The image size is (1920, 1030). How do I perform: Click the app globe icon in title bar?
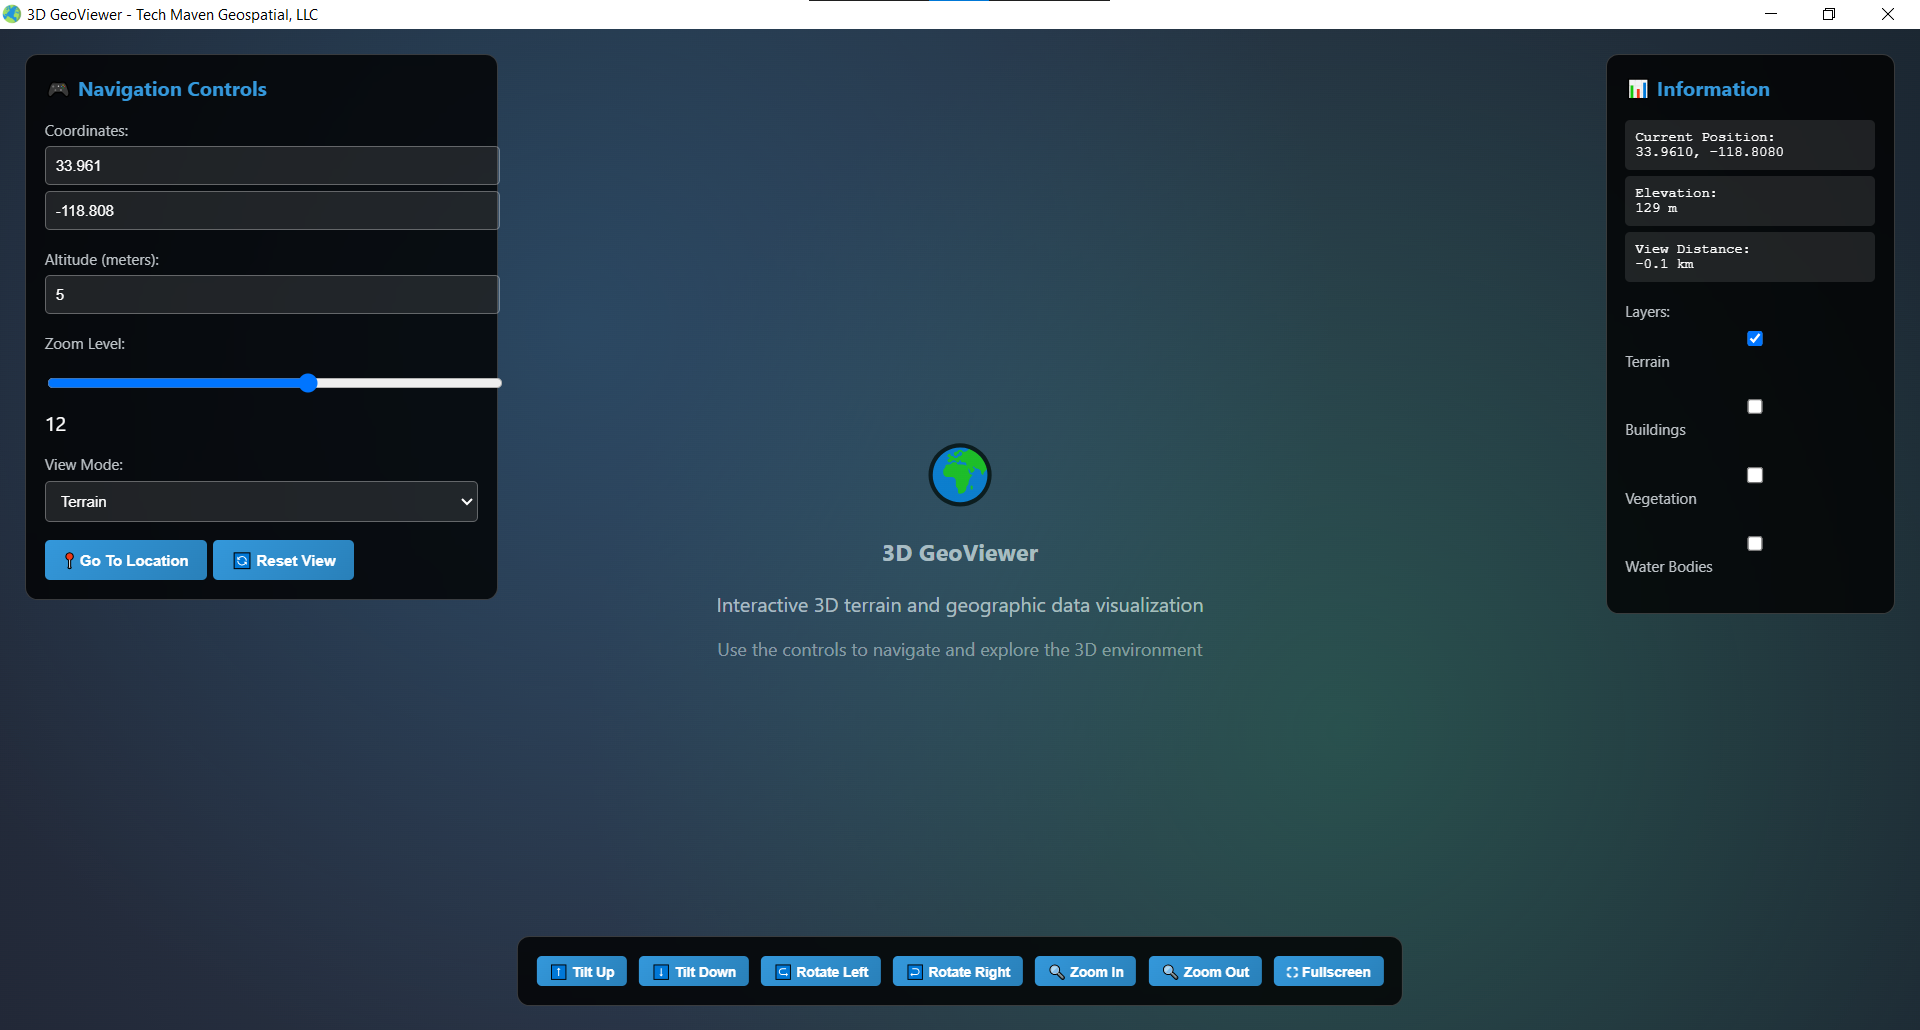click(12, 14)
